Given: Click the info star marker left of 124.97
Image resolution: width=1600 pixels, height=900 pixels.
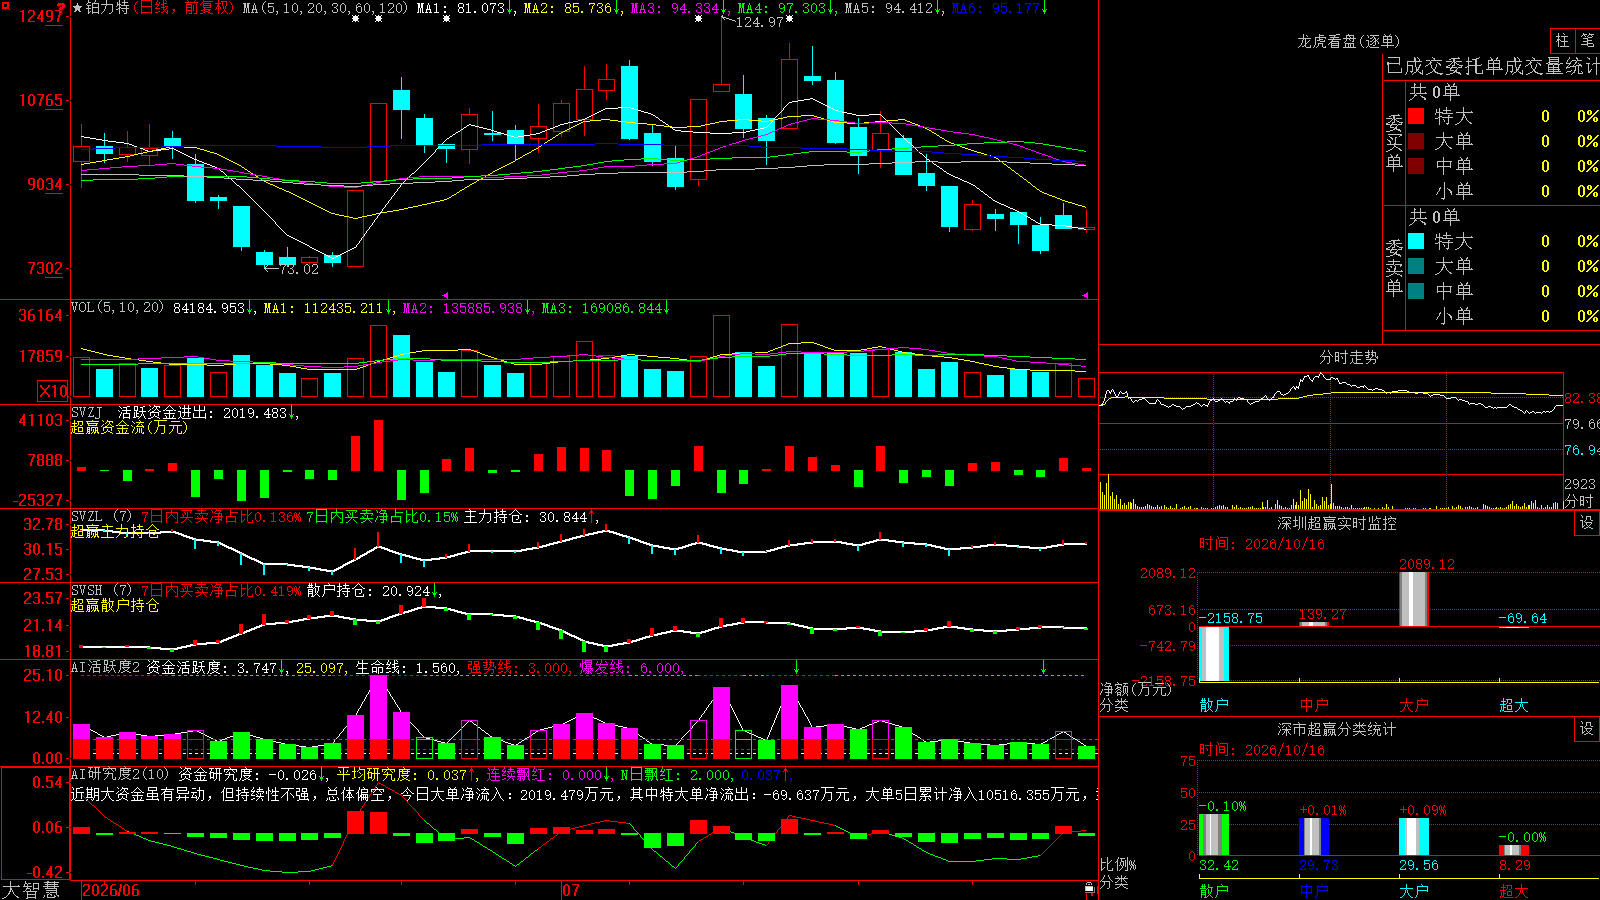Looking at the screenshot, I should click(697, 19).
